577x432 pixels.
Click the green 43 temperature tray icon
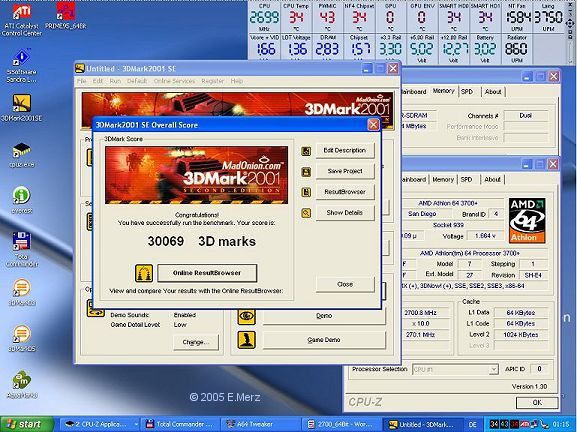504,425
